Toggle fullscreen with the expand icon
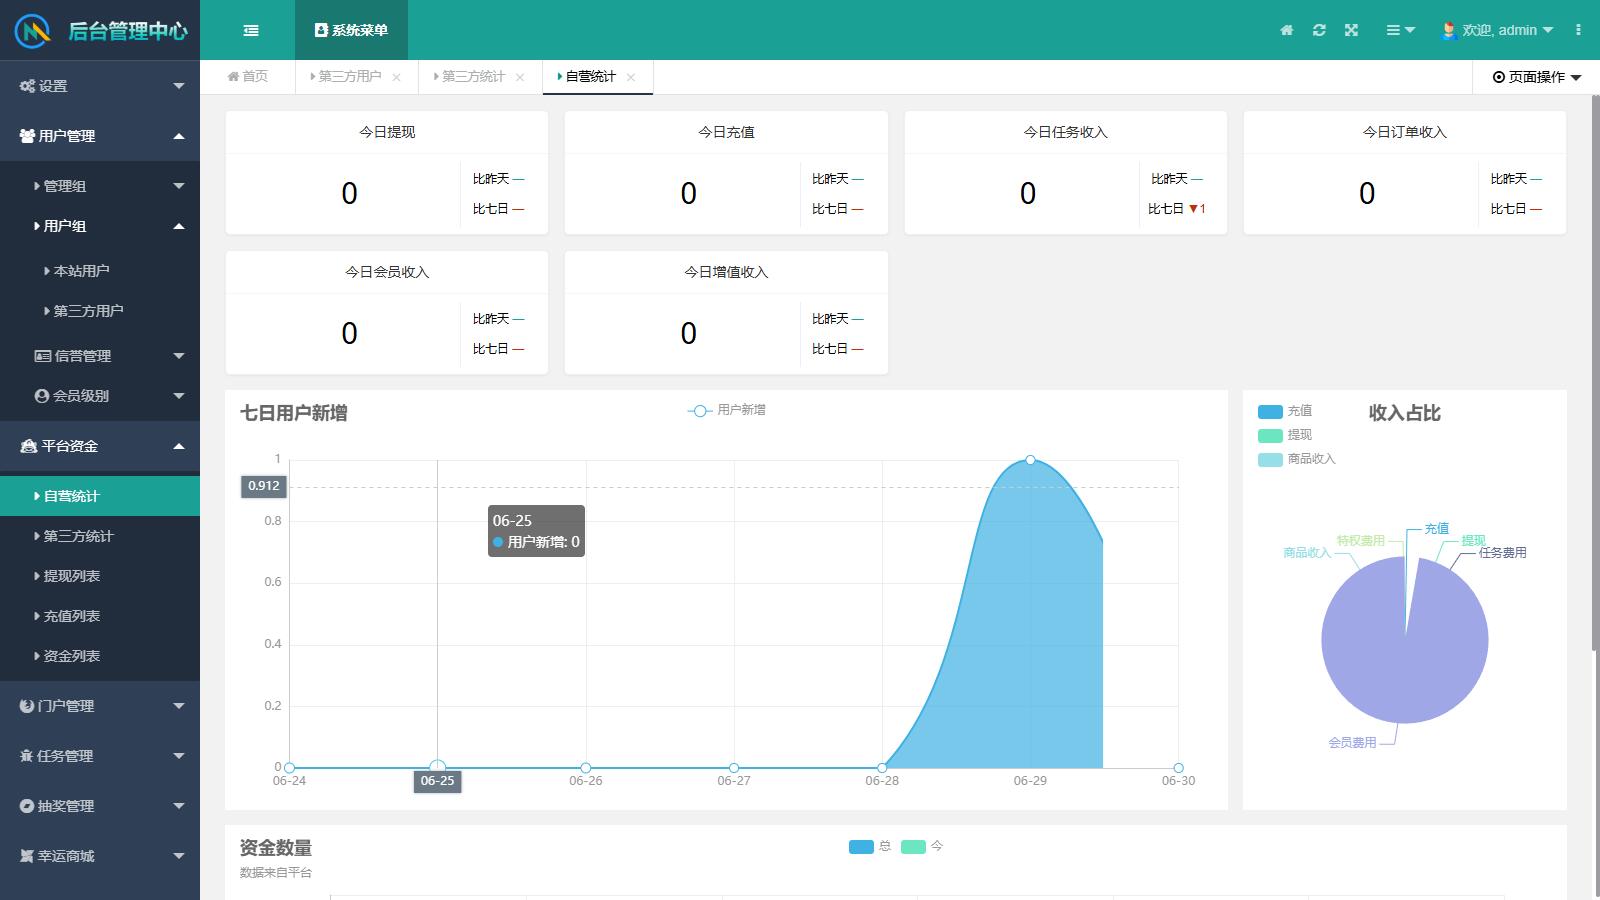This screenshot has height=900, width=1600. click(x=1351, y=30)
